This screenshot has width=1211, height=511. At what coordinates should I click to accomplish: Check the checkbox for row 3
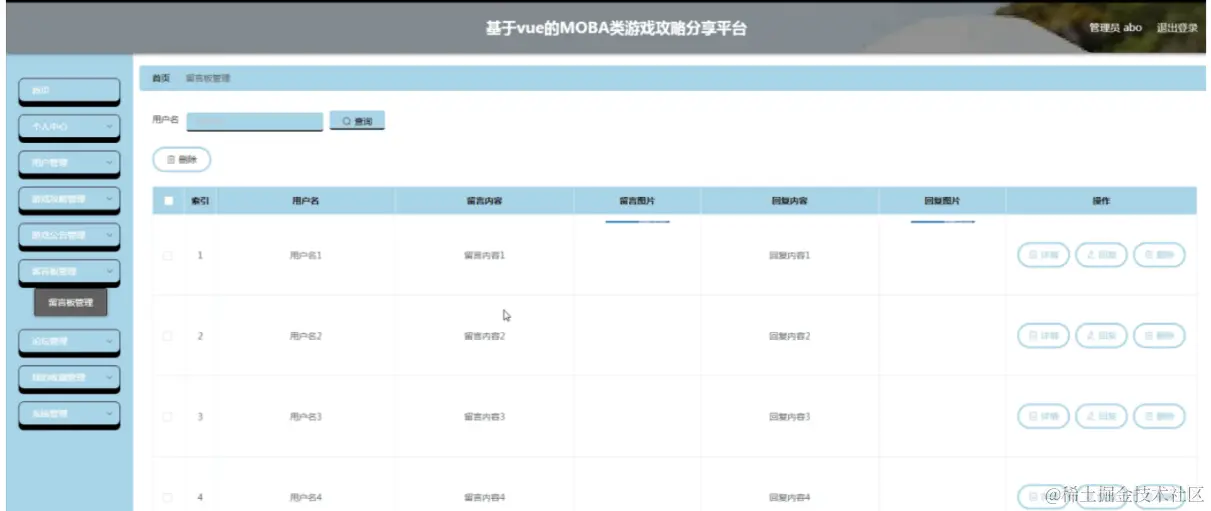point(168,416)
